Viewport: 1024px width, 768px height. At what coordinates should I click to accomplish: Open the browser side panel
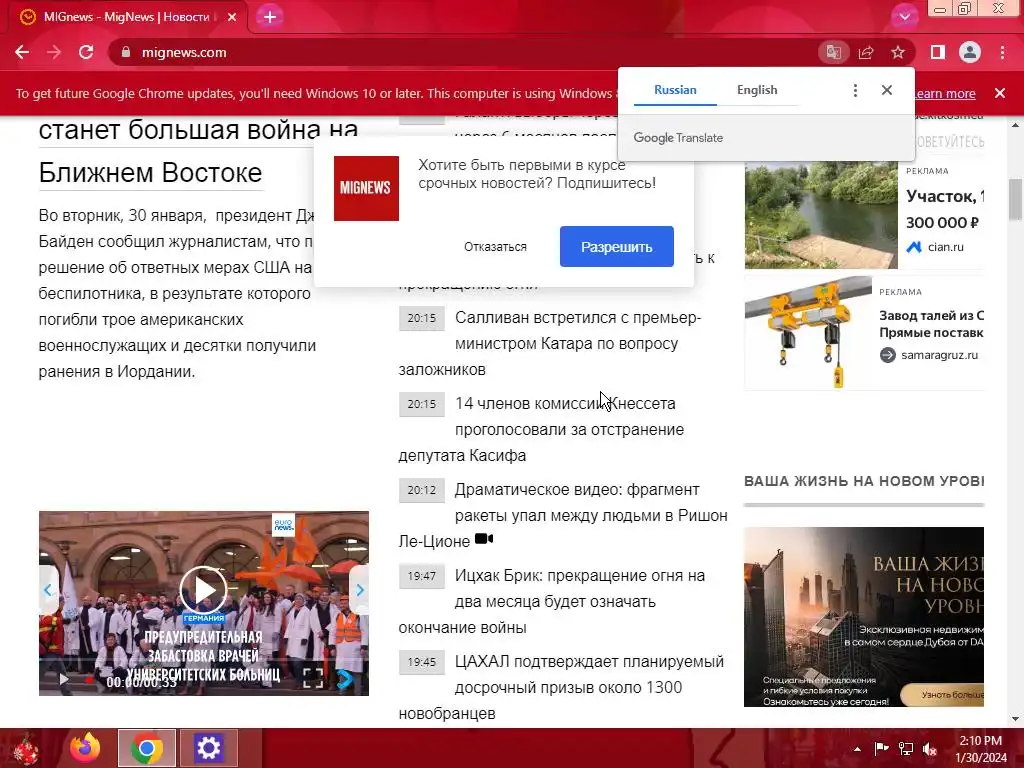938,52
